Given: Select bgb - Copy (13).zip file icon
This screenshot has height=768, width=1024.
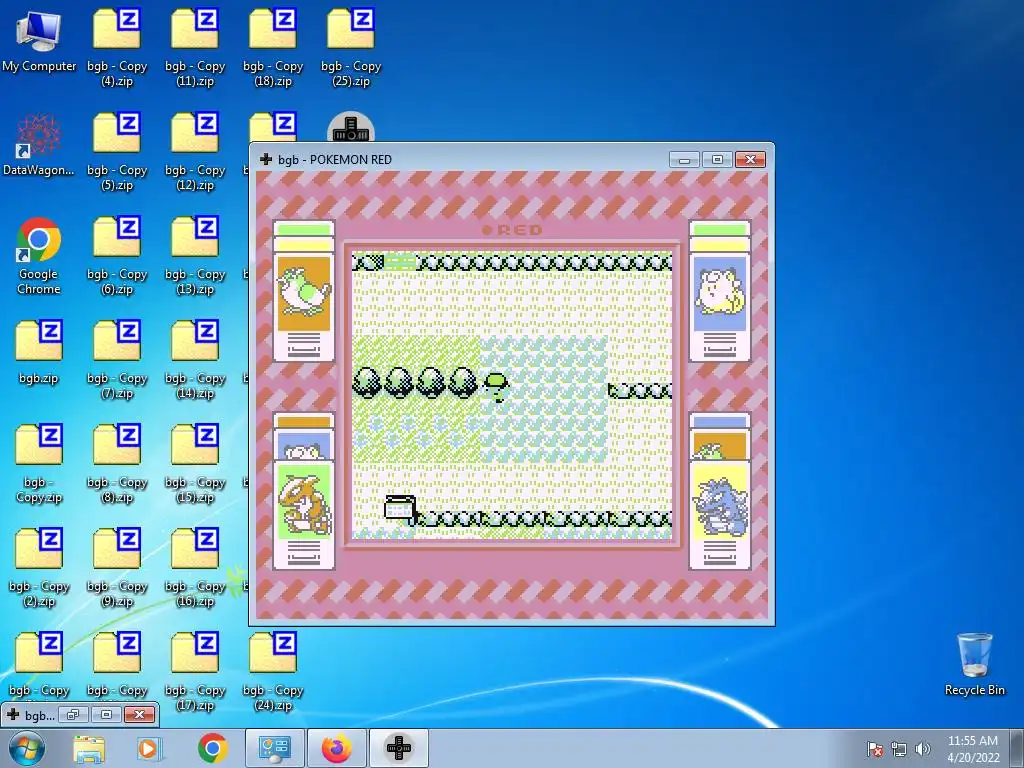Looking at the screenshot, I should [x=195, y=256].
